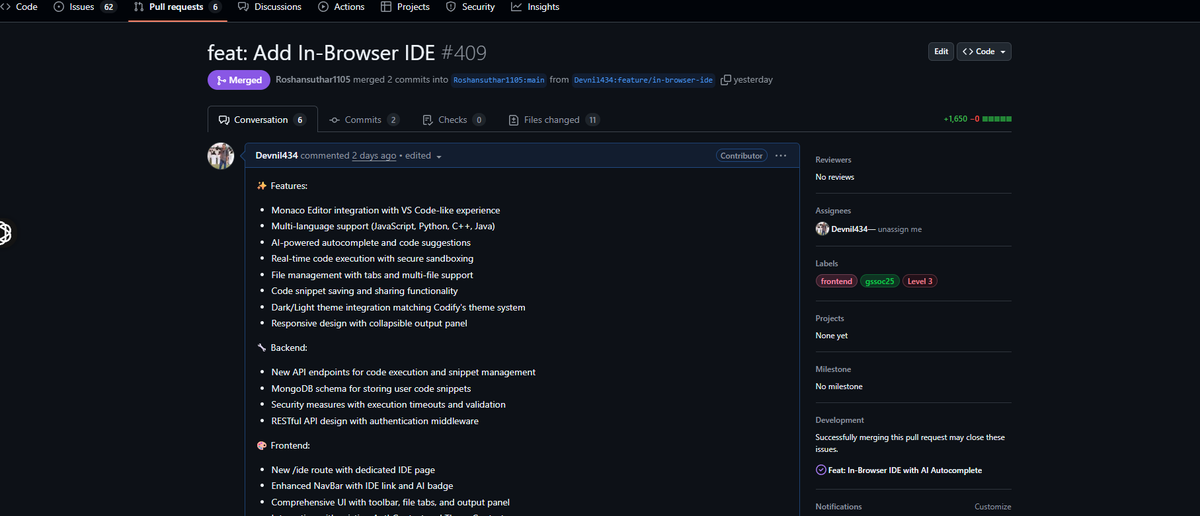Click the Edit title button
This screenshot has width=1200, height=516.
tap(941, 51)
